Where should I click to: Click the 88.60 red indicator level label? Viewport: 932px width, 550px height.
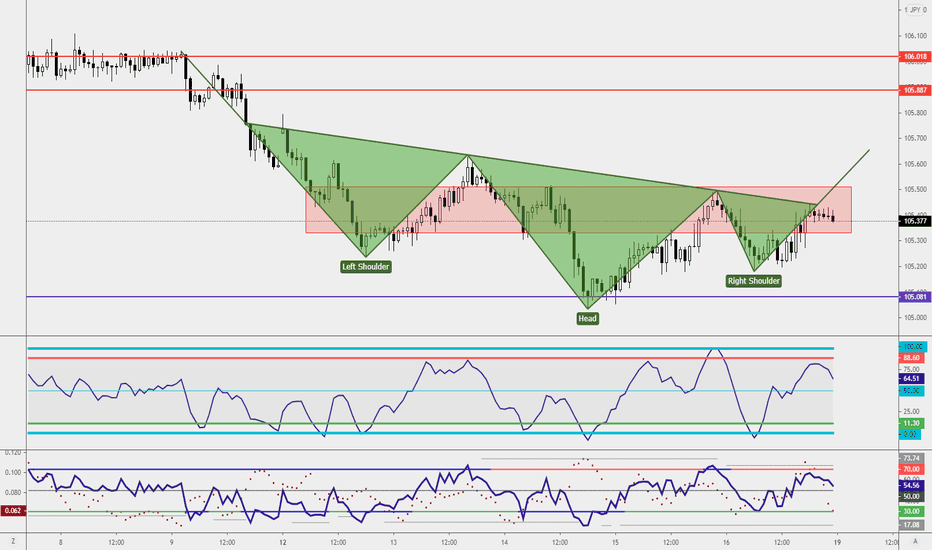pos(911,358)
